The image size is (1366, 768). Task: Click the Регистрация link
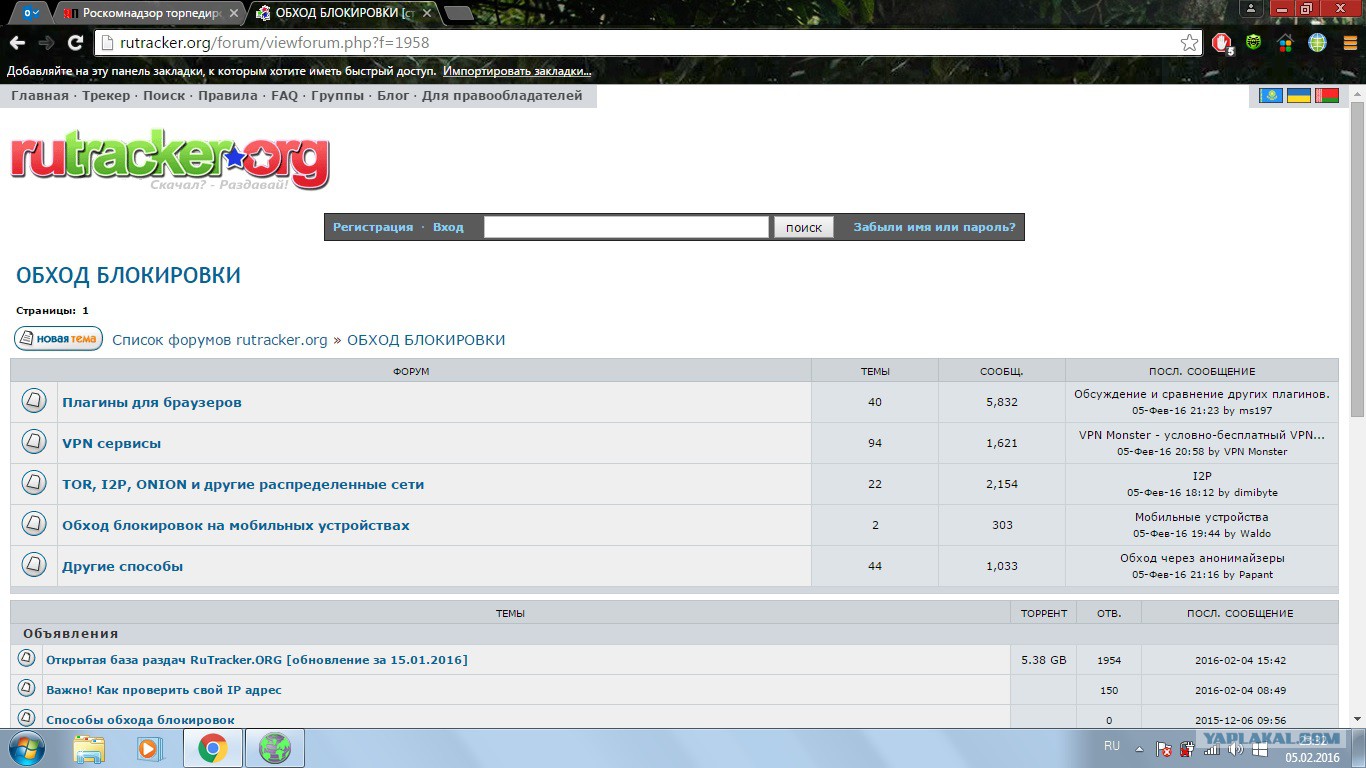(x=373, y=227)
